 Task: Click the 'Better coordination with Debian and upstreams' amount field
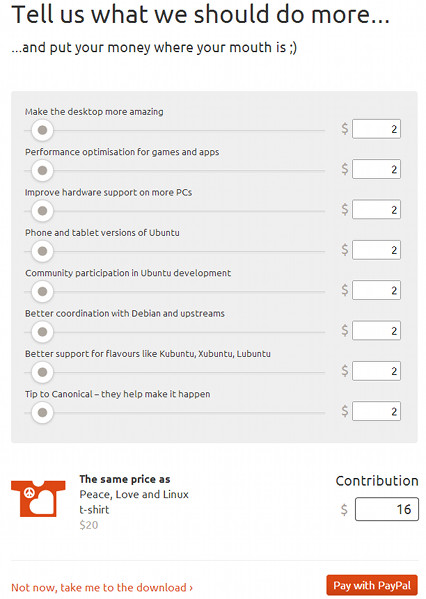376,330
